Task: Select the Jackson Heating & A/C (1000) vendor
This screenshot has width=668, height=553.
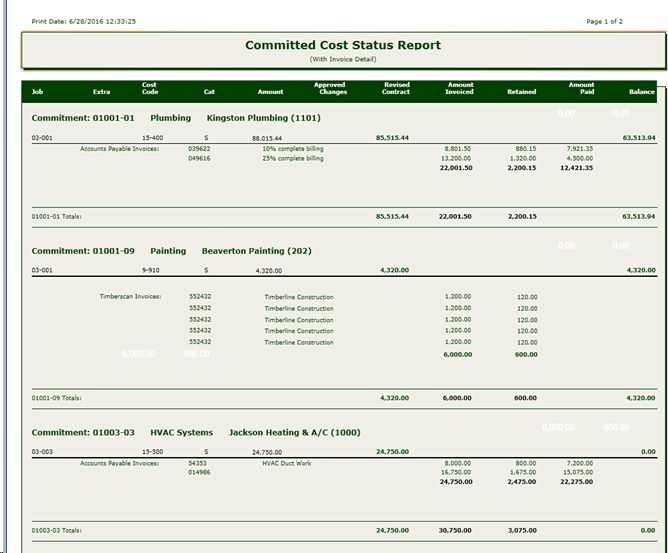Action: tap(295, 432)
